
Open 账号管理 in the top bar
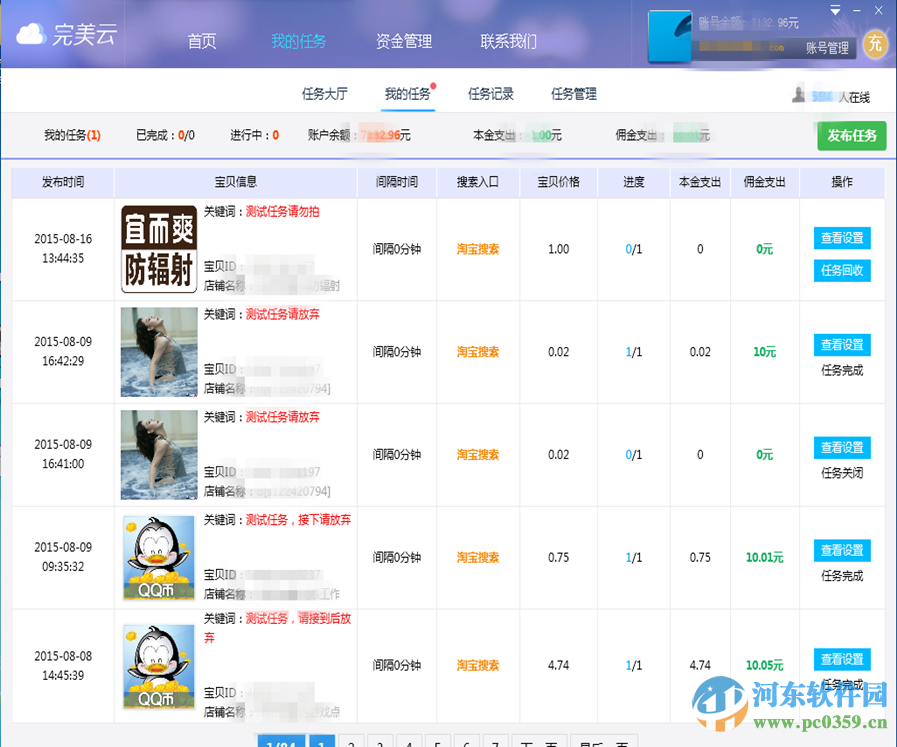pos(826,47)
